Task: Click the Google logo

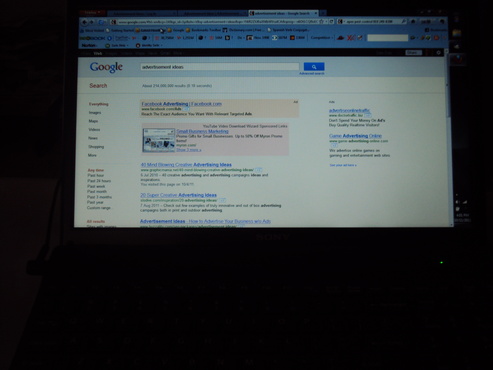Action: coord(106,67)
